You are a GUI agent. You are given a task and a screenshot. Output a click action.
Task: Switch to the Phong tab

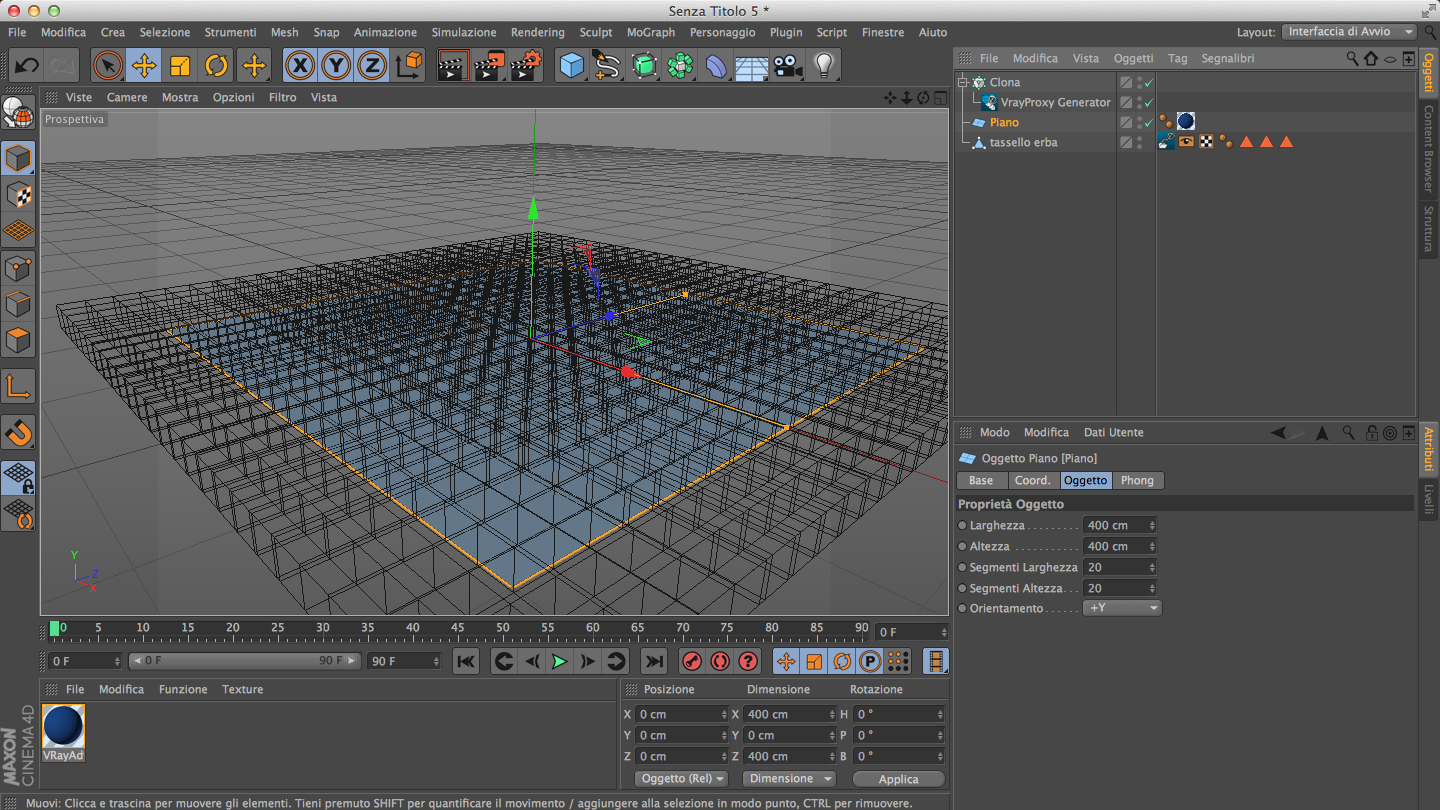point(1137,481)
